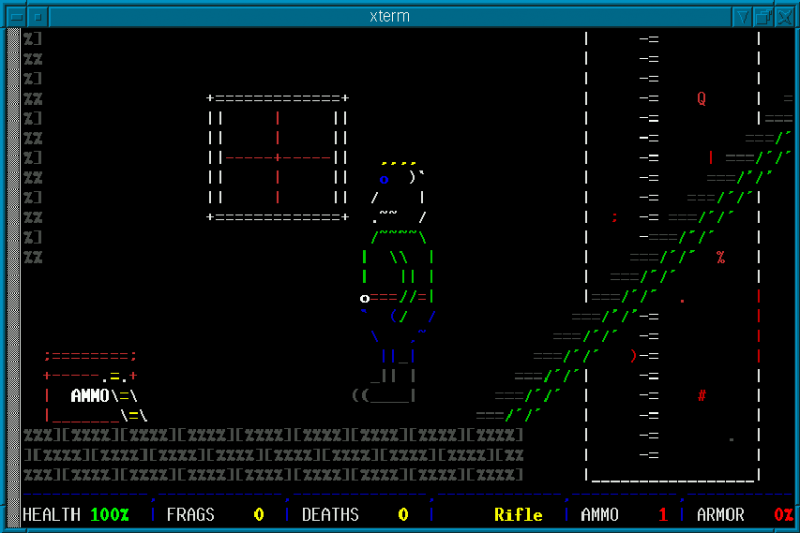The height and width of the screenshot is (533, 800).
Task: Click the second title bar button beside window menu
Action: [x=38, y=17]
